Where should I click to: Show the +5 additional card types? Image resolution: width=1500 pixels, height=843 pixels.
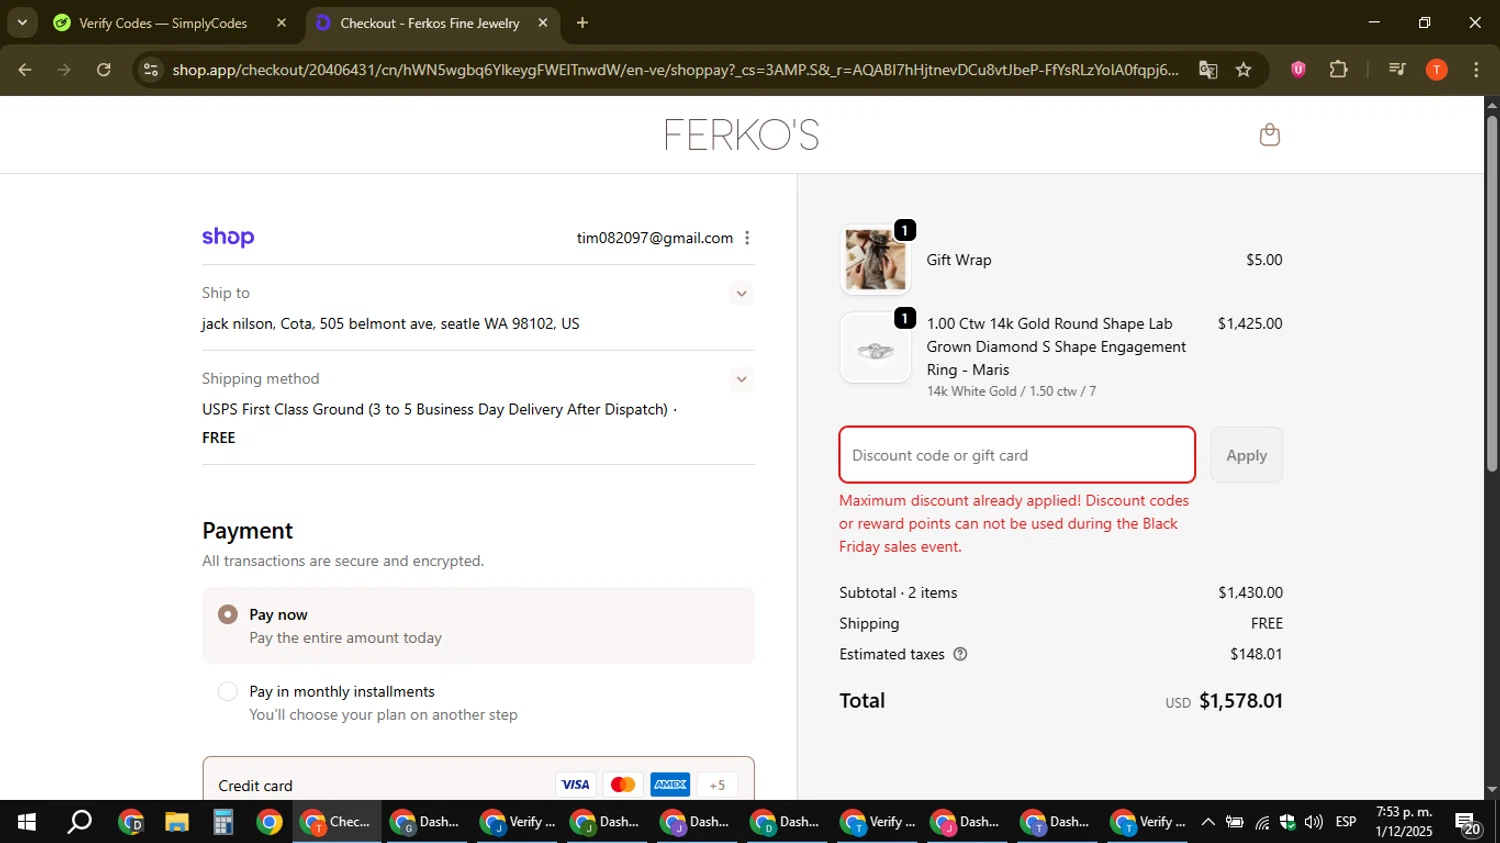pyautogui.click(x=717, y=785)
